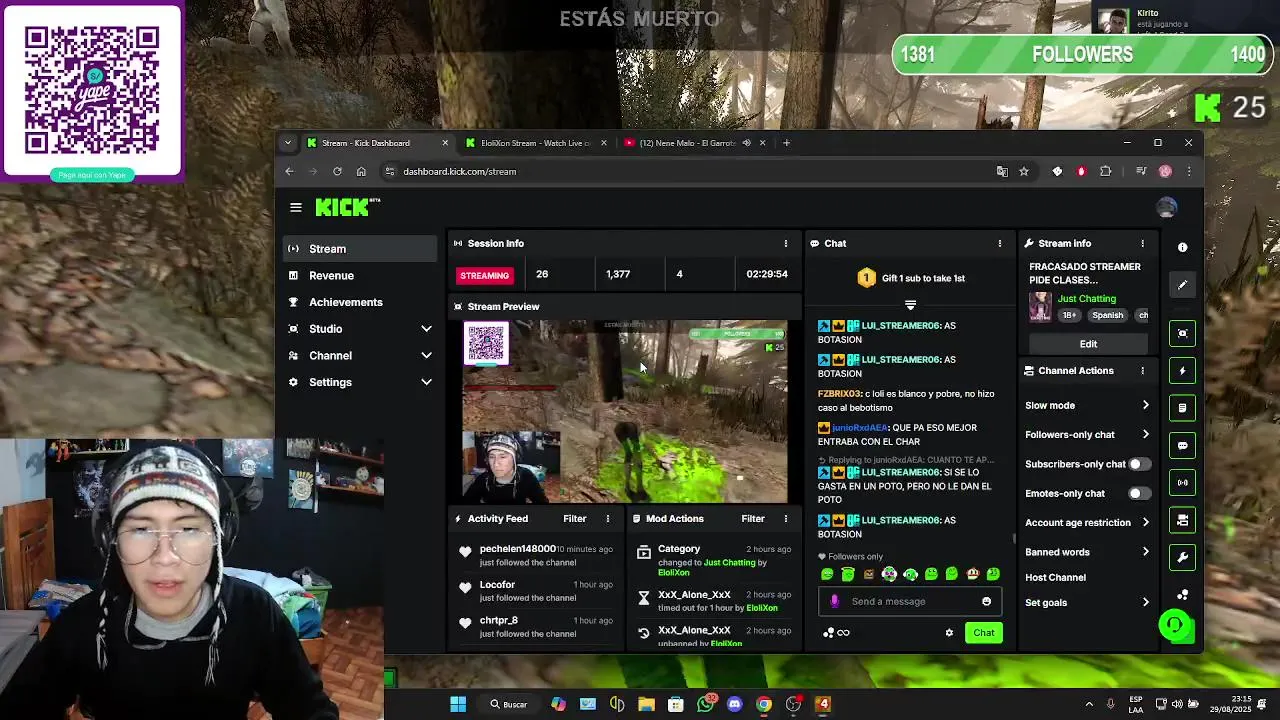The height and width of the screenshot is (720, 1280).
Task: Toggle Emotes-only chat switch
Action: point(1139,493)
